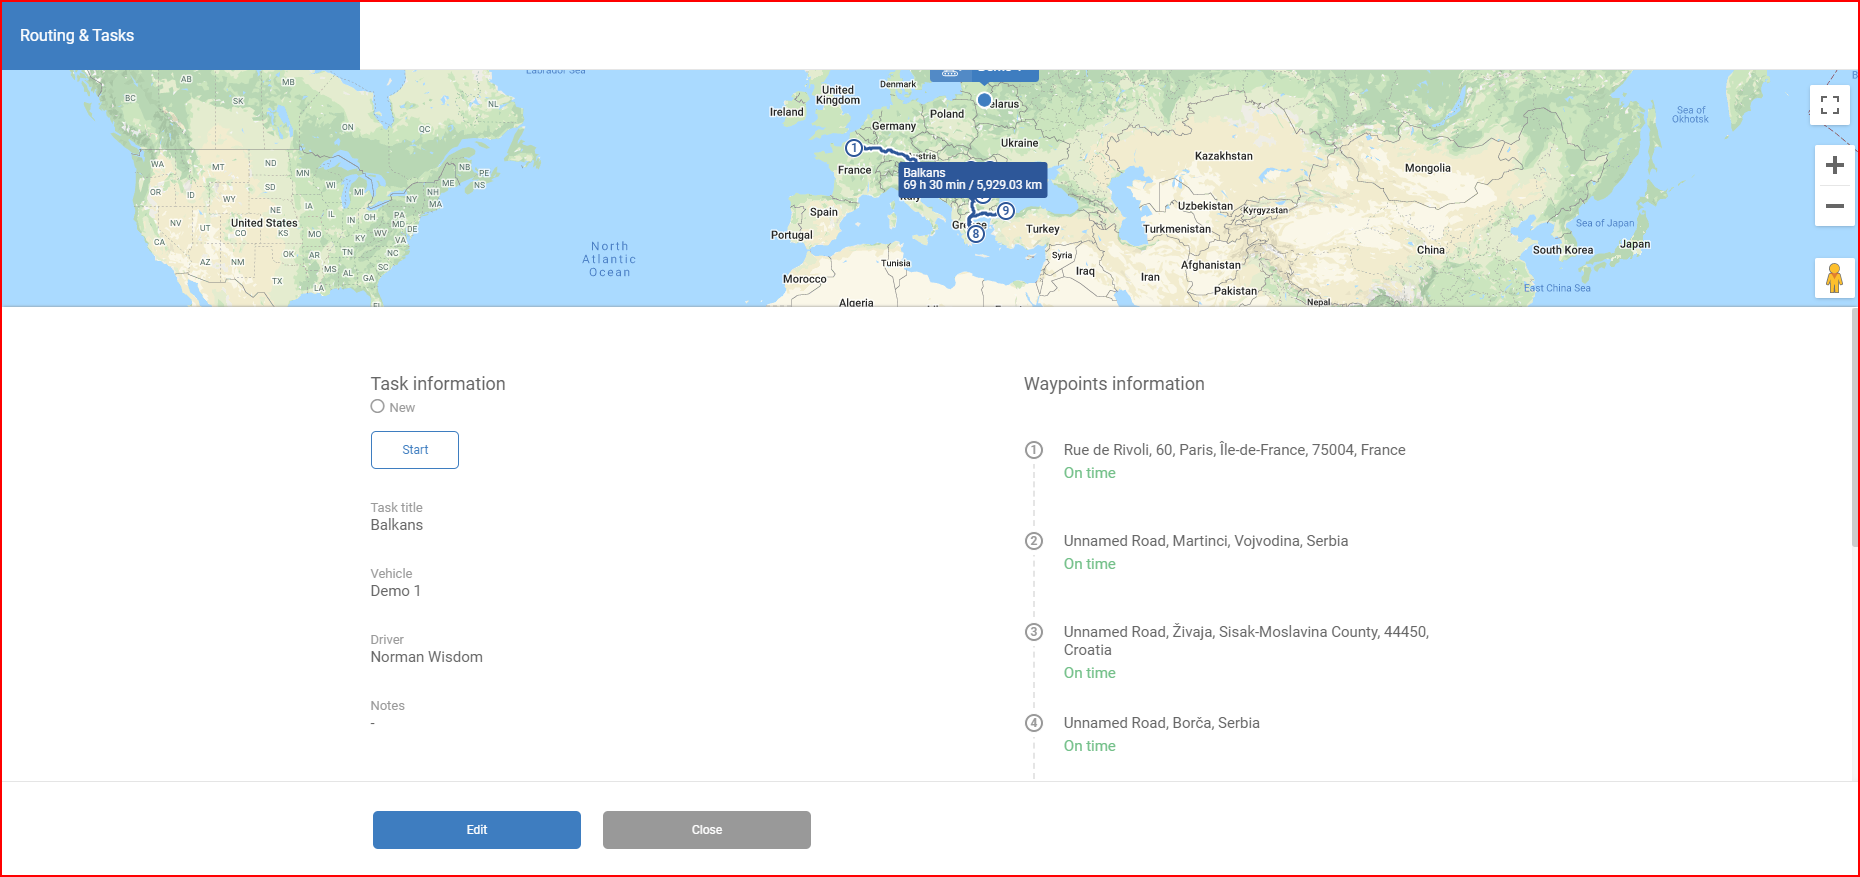Click waypoint 8 marker near Greece
The height and width of the screenshot is (877, 1860).
pyautogui.click(x=976, y=234)
